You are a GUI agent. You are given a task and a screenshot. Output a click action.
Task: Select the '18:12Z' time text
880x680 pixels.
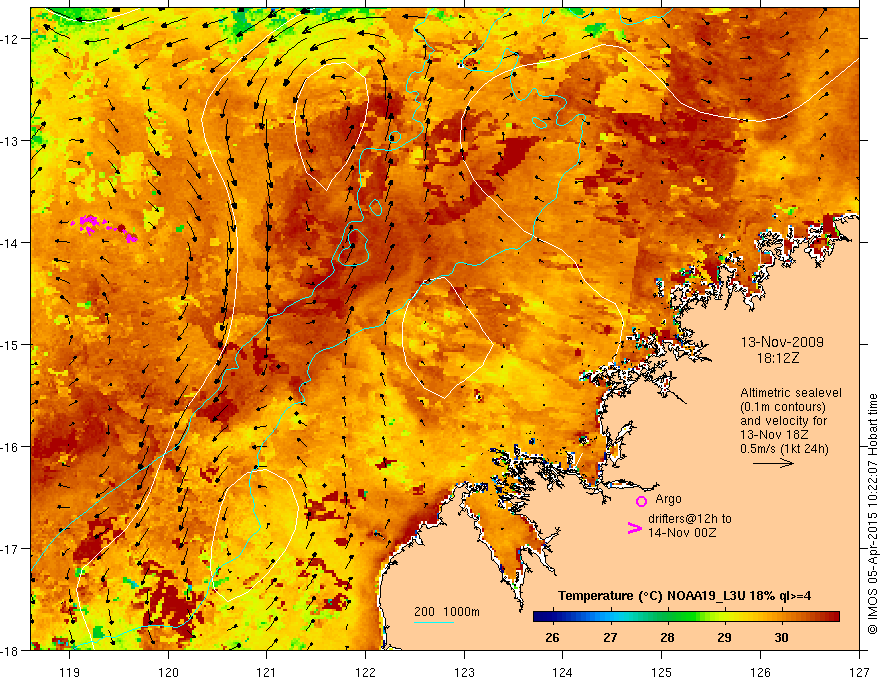click(777, 357)
